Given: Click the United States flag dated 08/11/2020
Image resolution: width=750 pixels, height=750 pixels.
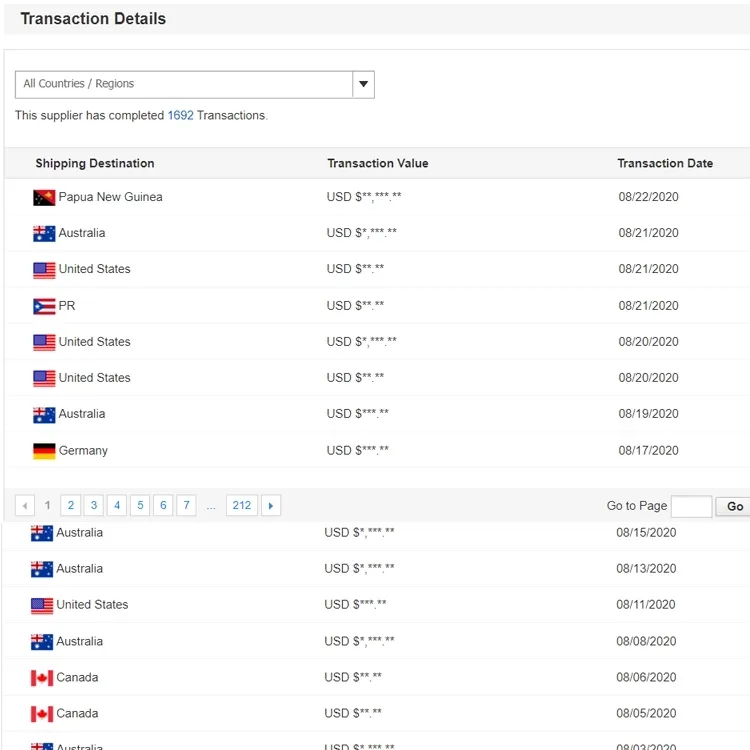Looking at the screenshot, I should 42,605.
